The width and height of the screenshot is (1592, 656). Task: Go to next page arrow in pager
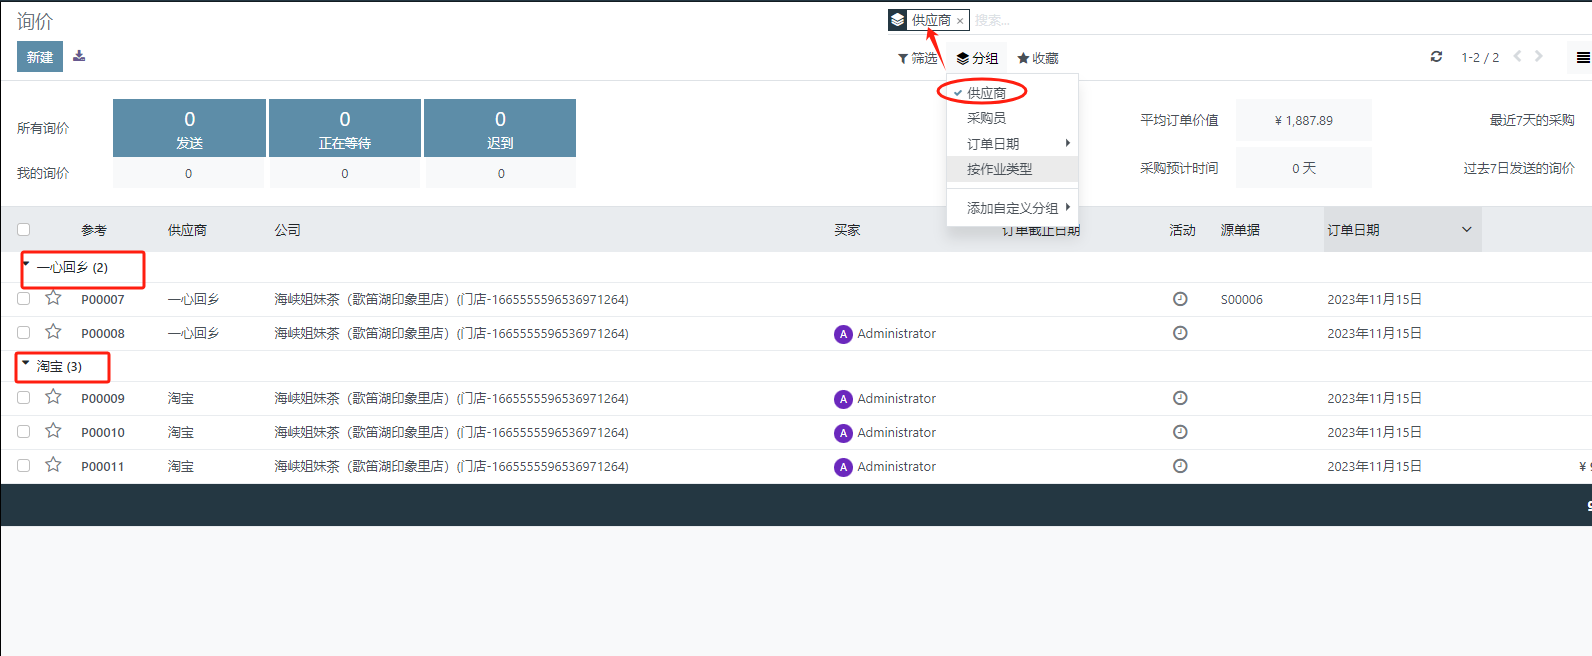click(1539, 57)
